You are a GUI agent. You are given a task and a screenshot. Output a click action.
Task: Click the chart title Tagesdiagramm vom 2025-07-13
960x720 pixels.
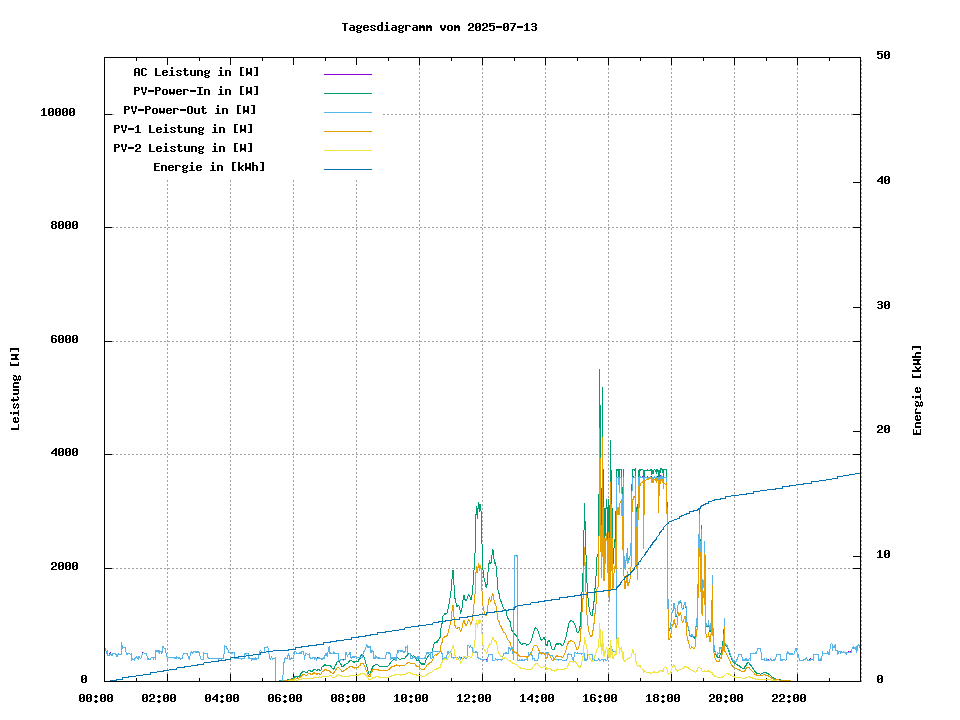tap(439, 27)
